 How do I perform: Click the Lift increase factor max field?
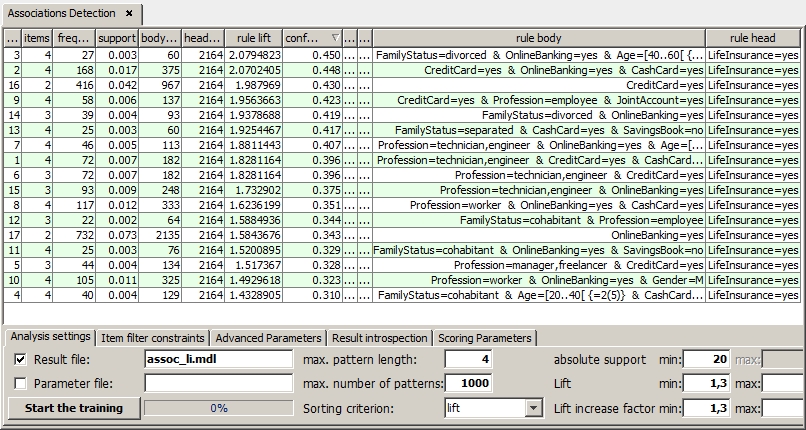[x=782, y=408]
